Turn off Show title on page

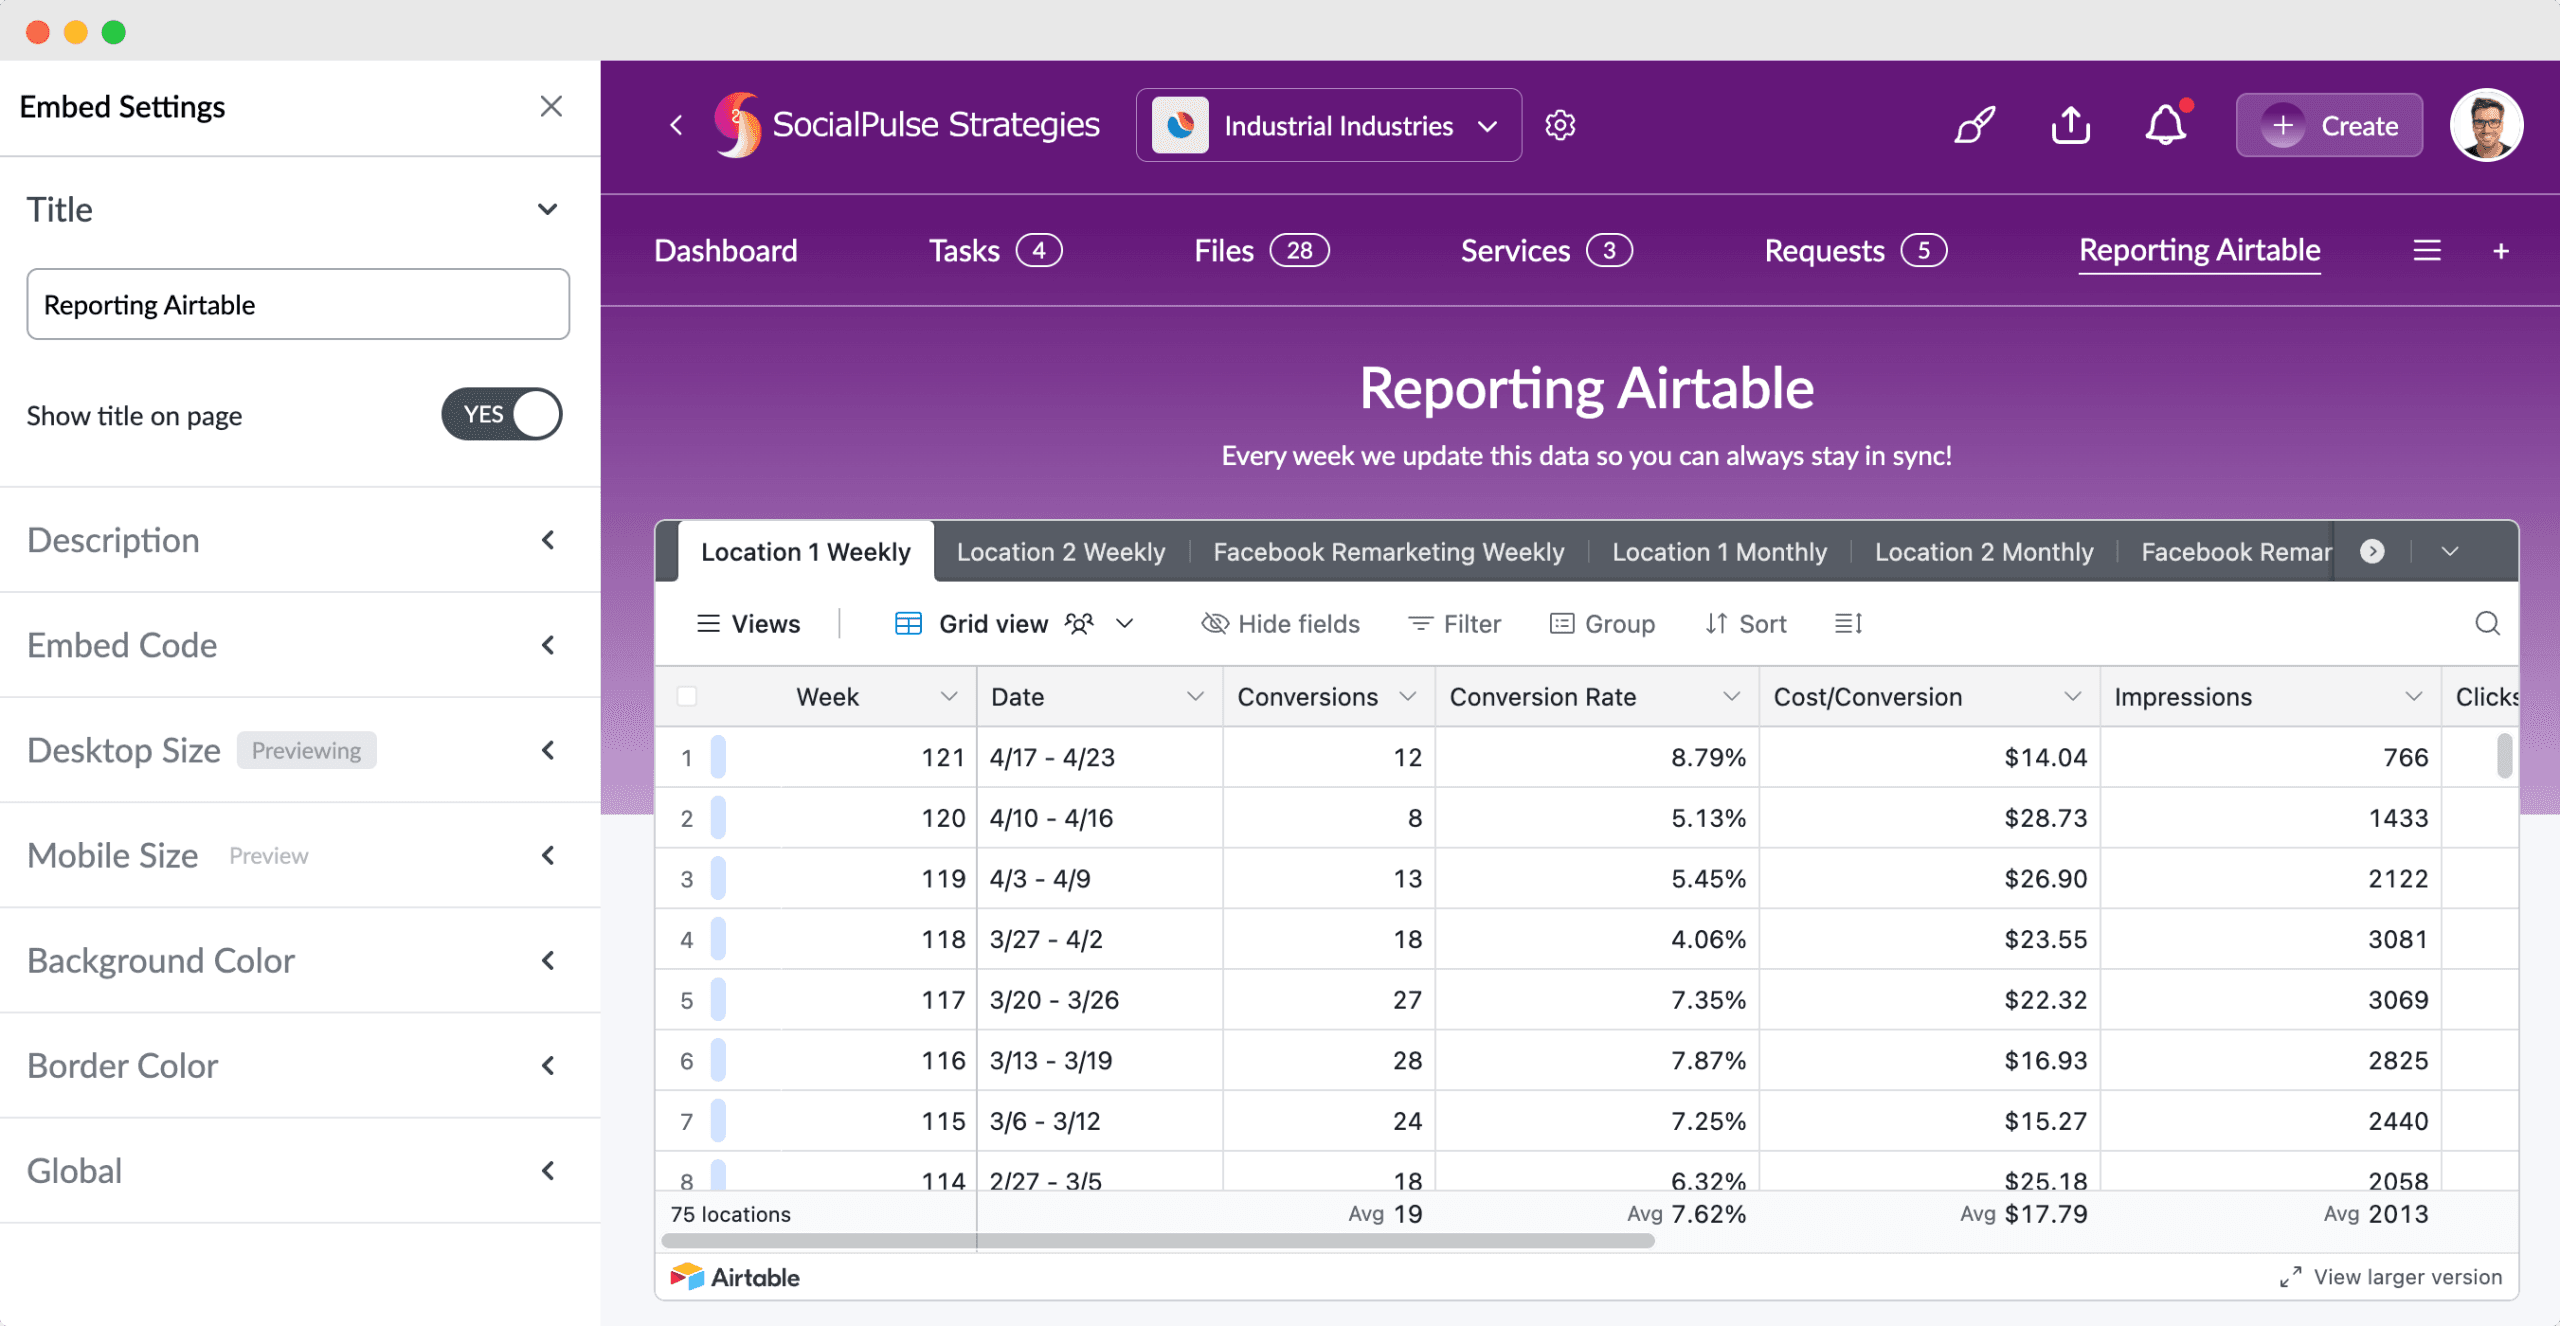pyautogui.click(x=501, y=414)
